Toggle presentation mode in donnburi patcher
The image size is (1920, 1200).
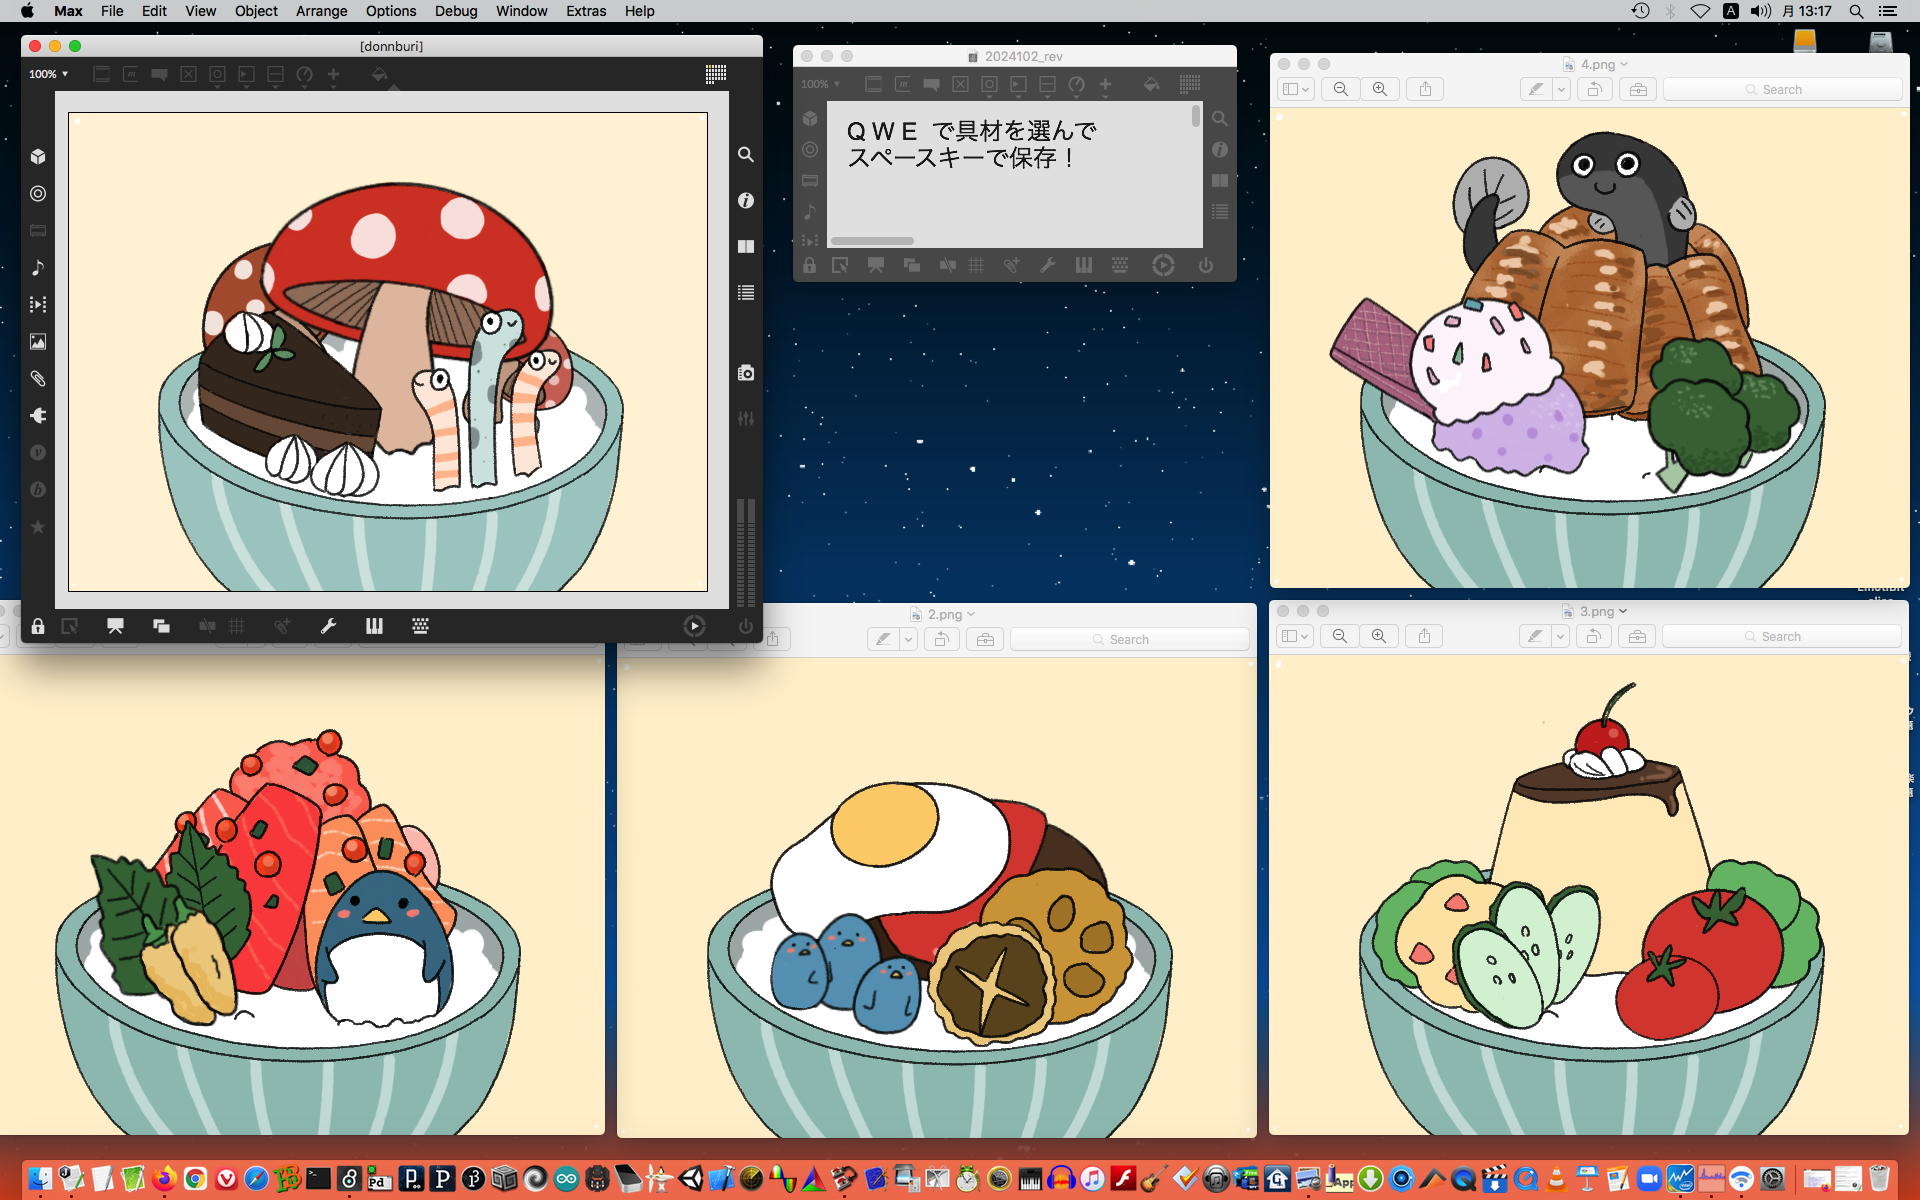pyautogui.click(x=115, y=626)
